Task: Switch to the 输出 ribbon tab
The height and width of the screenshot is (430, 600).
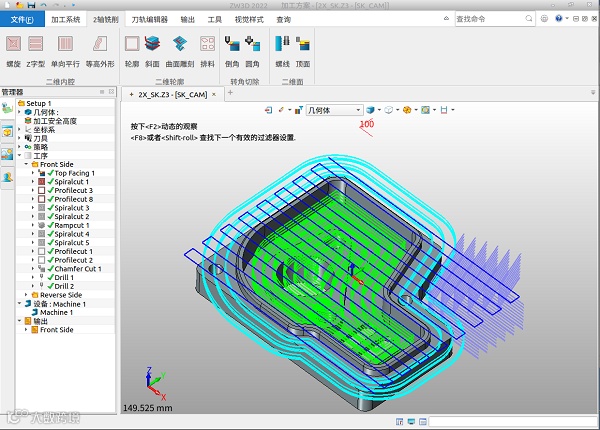Action: (x=188, y=20)
